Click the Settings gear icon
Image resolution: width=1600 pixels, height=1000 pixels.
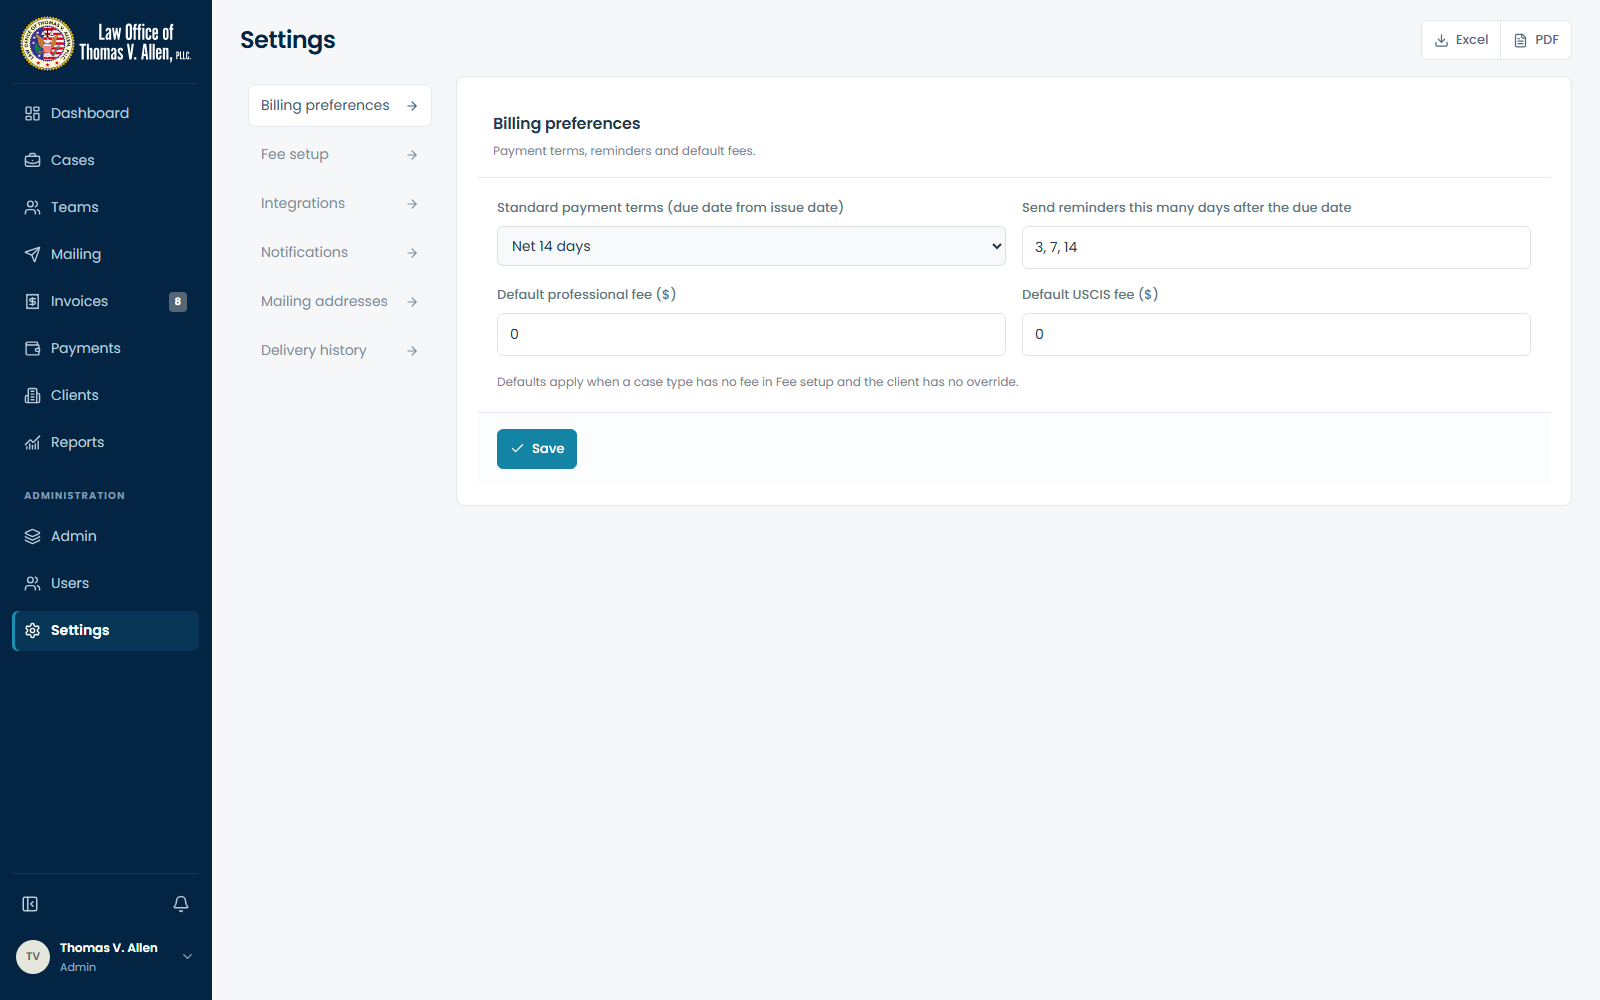tap(32, 630)
